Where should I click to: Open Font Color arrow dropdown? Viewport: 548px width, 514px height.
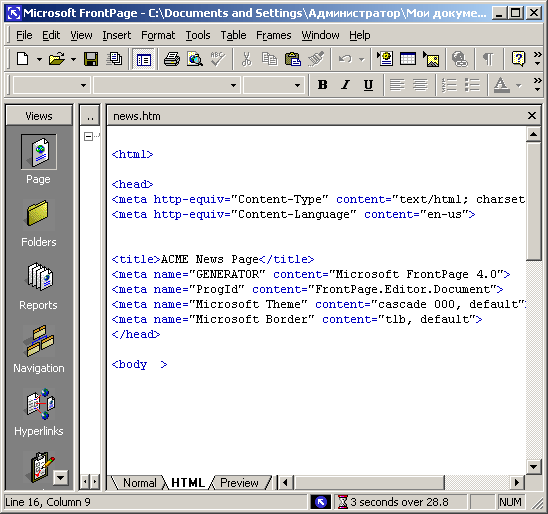519,85
